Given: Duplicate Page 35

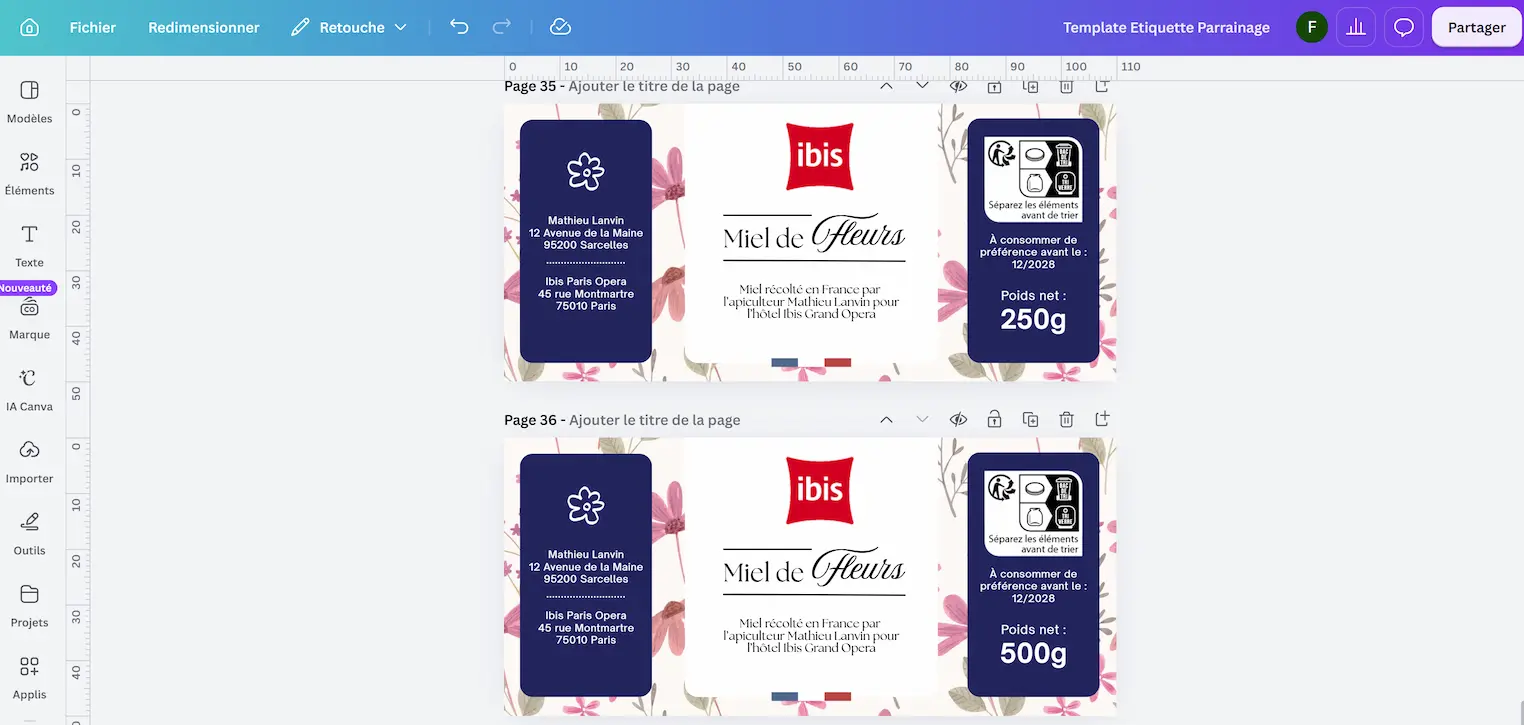Looking at the screenshot, I should [x=1030, y=87].
